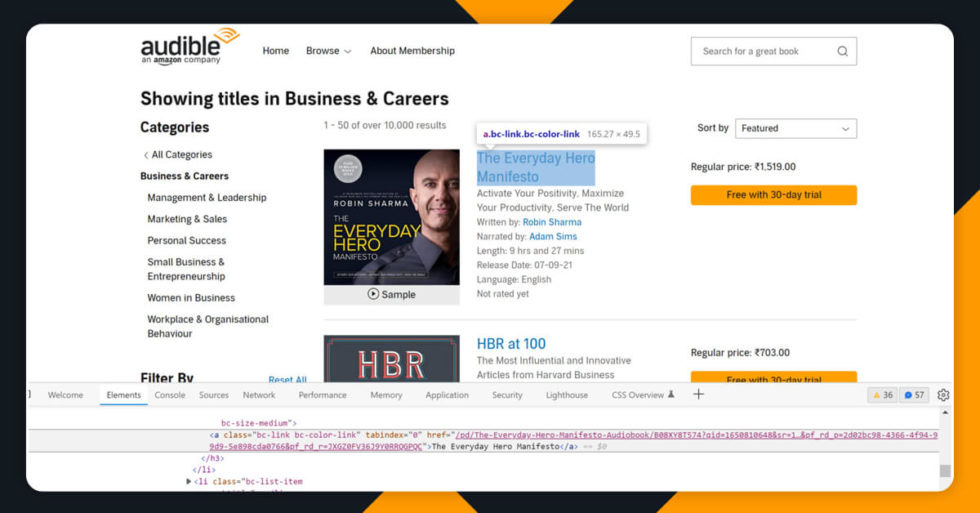The image size is (980, 513).
Task: Click the warnings count badge 36
Action: point(882,395)
